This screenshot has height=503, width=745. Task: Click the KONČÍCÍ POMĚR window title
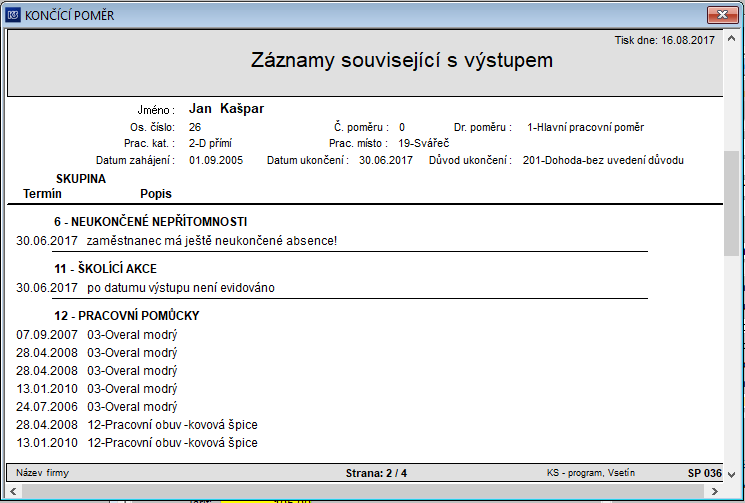tap(70, 16)
